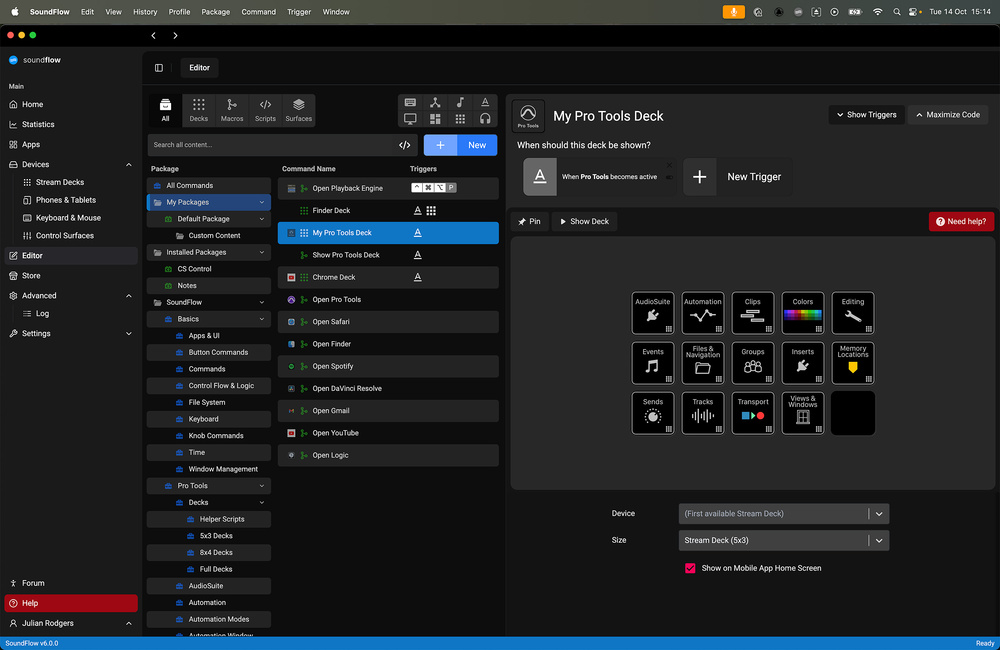Viewport: 1000px width, 650px height.
Task: Toggle the sidebar panel icon beside Editor
Action: pos(159,68)
